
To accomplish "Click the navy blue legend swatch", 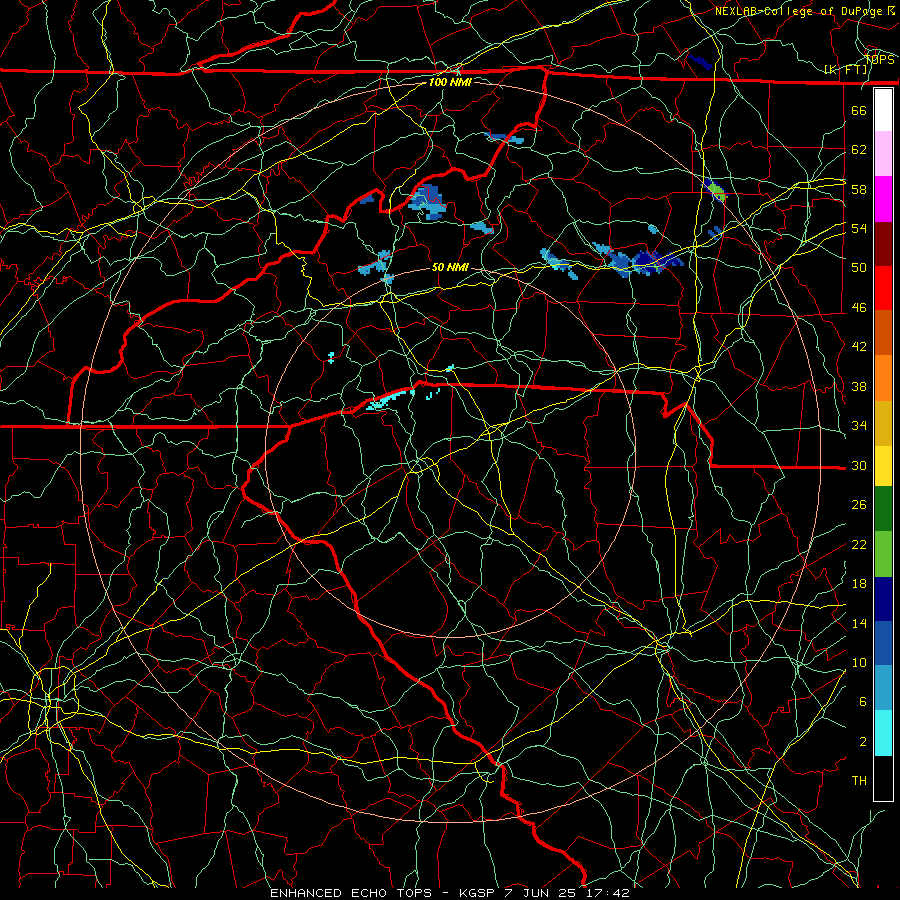I will coord(883,599).
